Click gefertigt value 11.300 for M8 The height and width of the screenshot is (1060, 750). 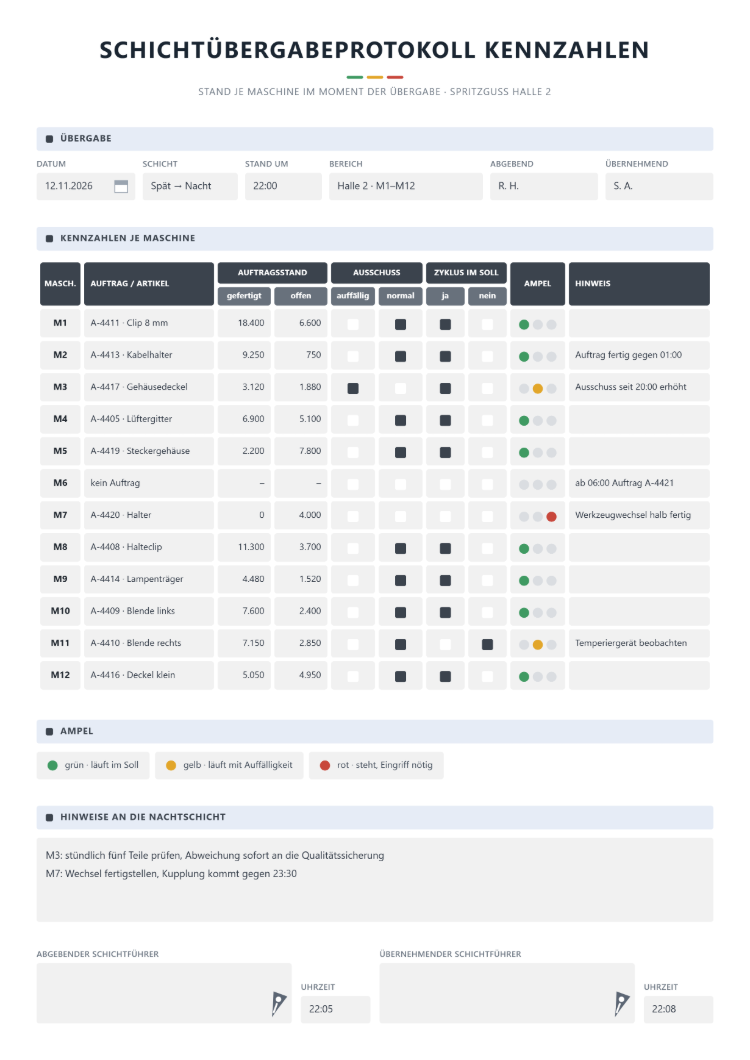pos(244,547)
